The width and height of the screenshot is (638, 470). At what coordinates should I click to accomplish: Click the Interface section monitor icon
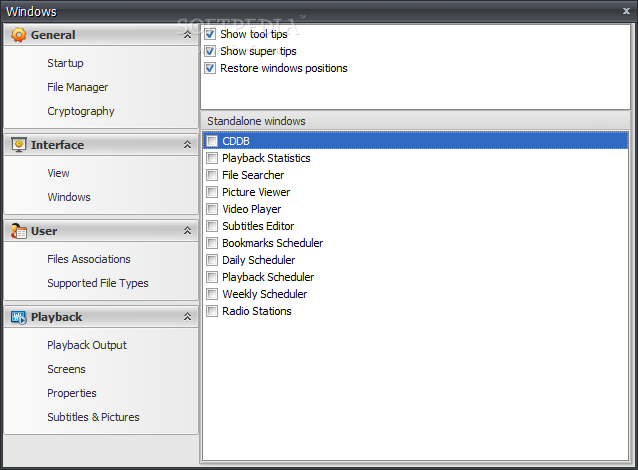click(19, 145)
